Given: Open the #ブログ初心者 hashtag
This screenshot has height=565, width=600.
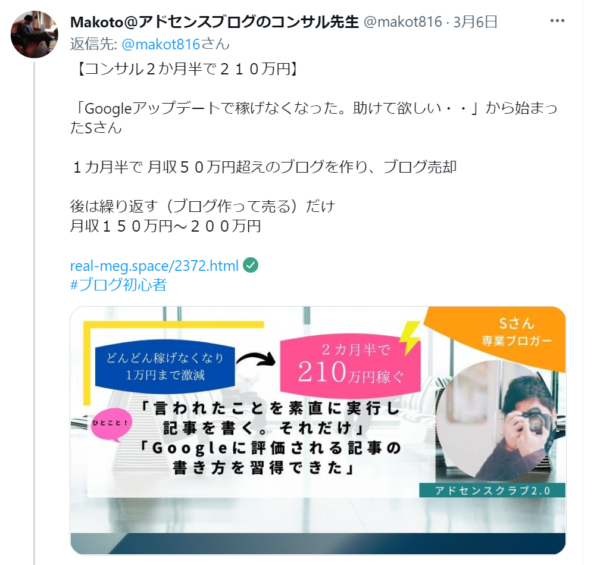Looking at the screenshot, I should [118, 285].
